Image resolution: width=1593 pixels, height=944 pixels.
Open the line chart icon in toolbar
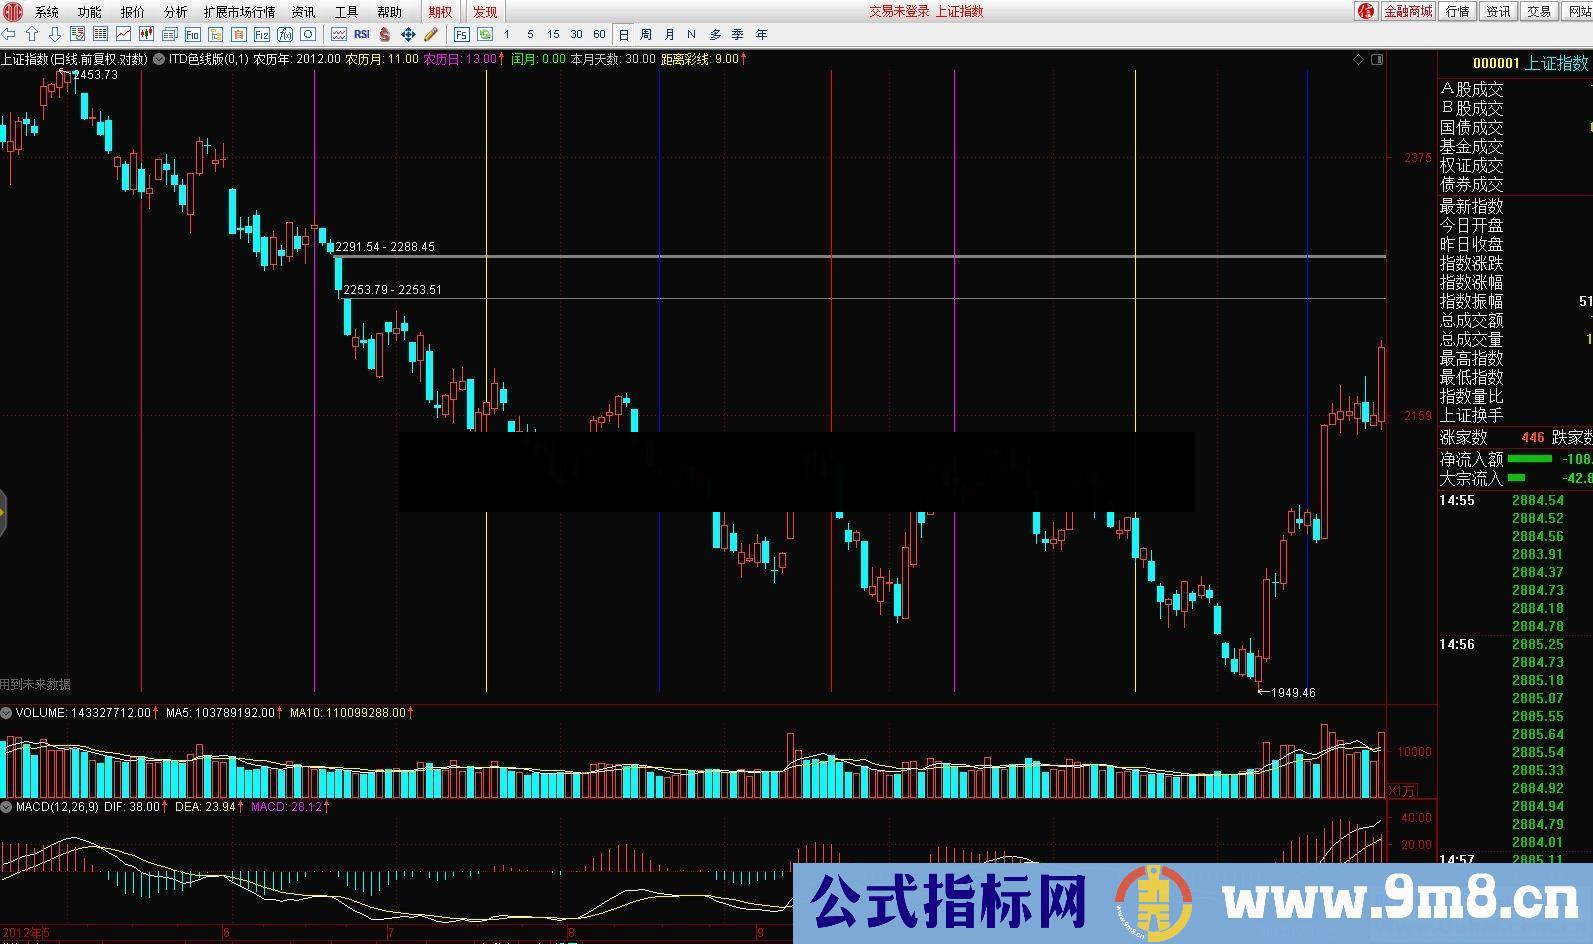pyautogui.click(x=123, y=34)
